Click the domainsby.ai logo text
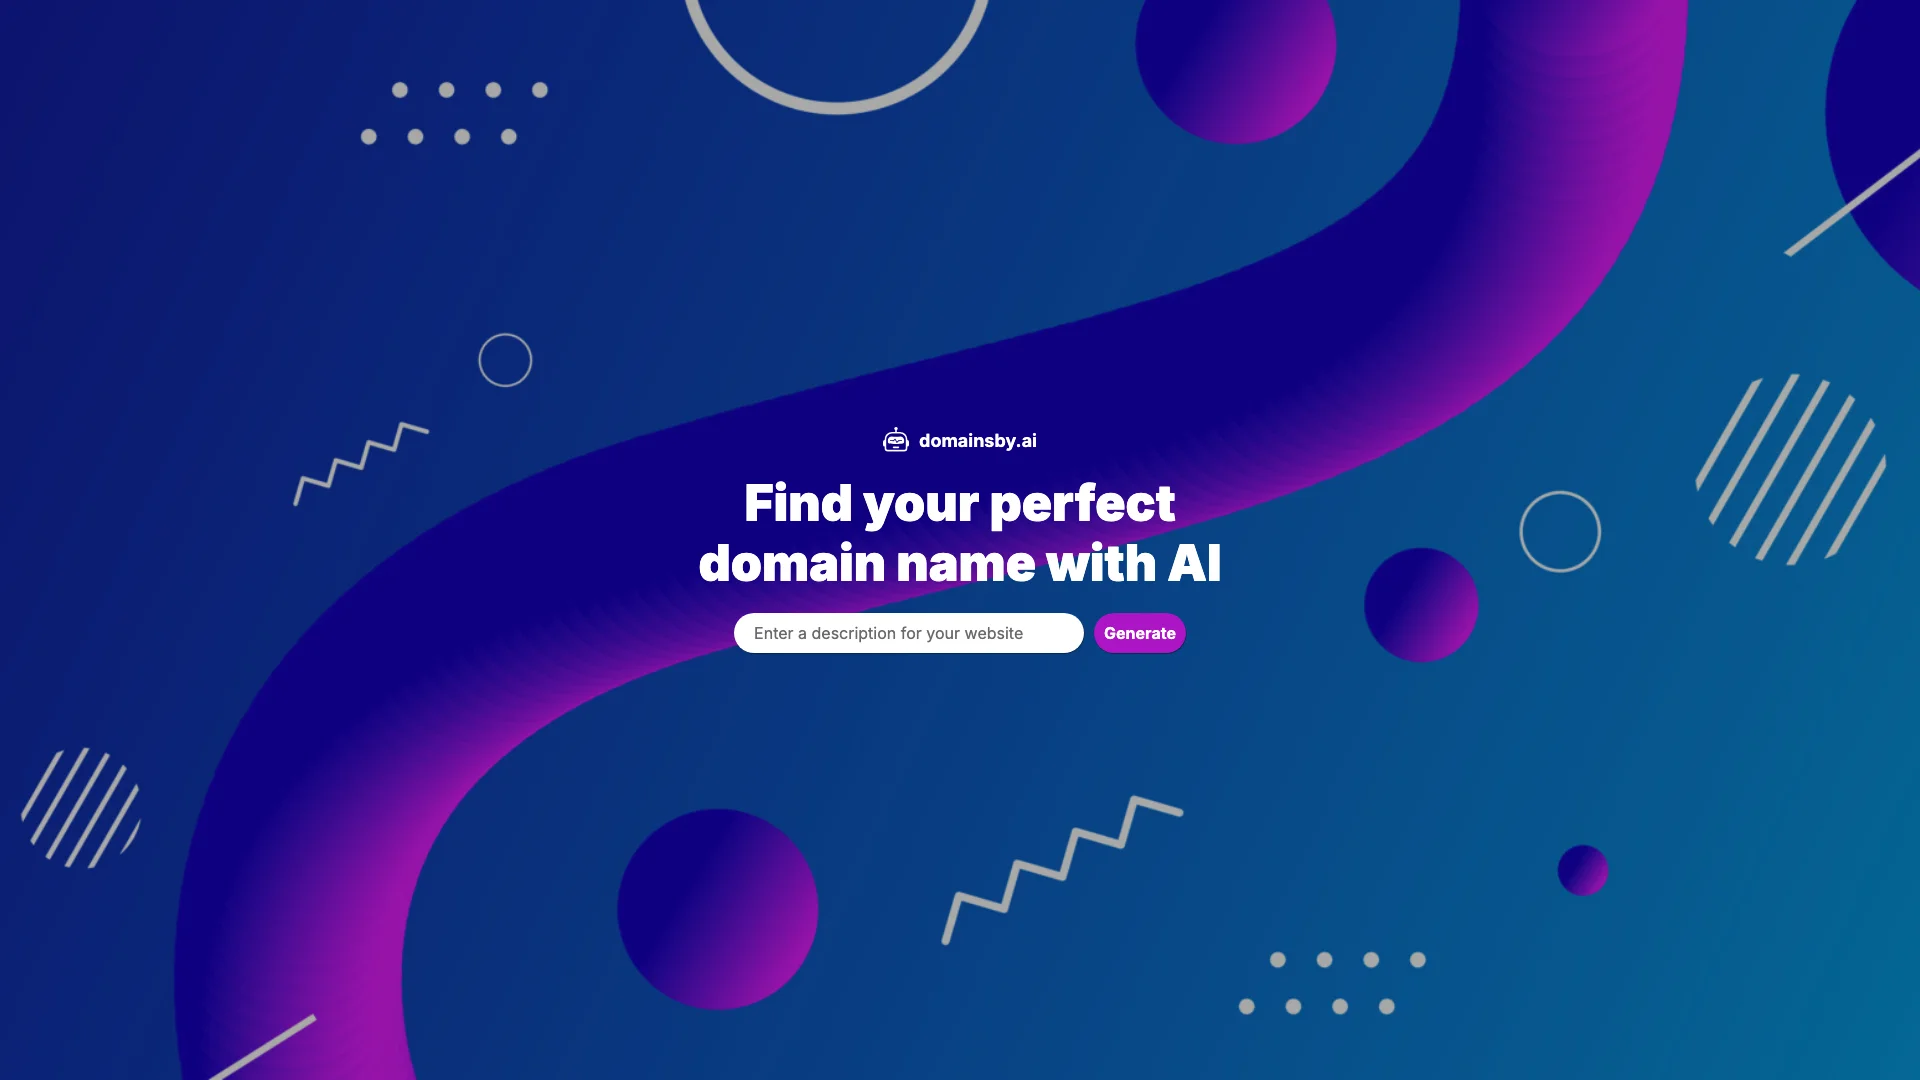 (x=977, y=439)
